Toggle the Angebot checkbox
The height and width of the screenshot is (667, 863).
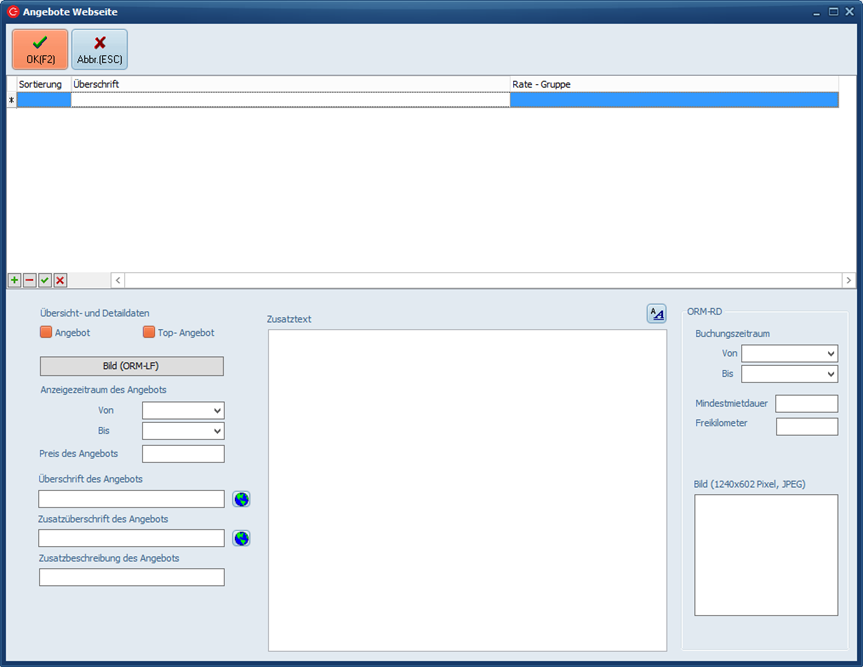click(46, 332)
